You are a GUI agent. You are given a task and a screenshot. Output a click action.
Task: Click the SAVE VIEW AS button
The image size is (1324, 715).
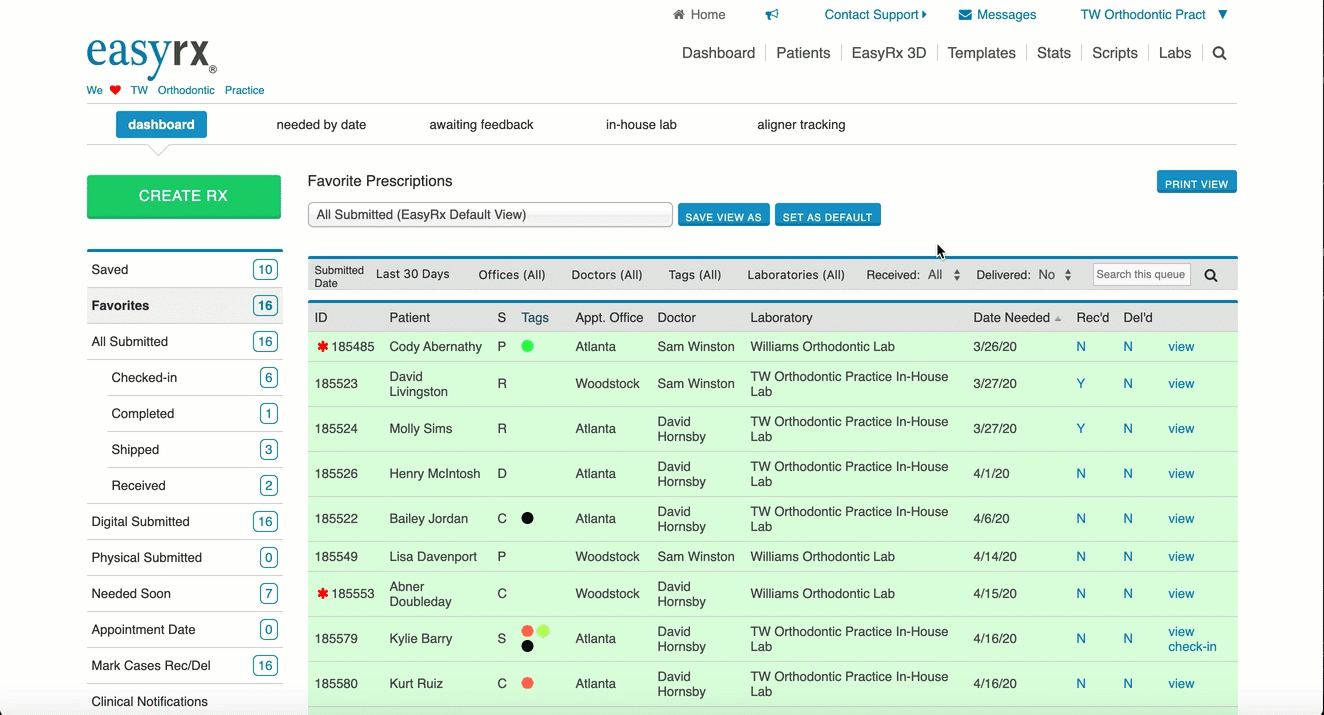(723, 216)
